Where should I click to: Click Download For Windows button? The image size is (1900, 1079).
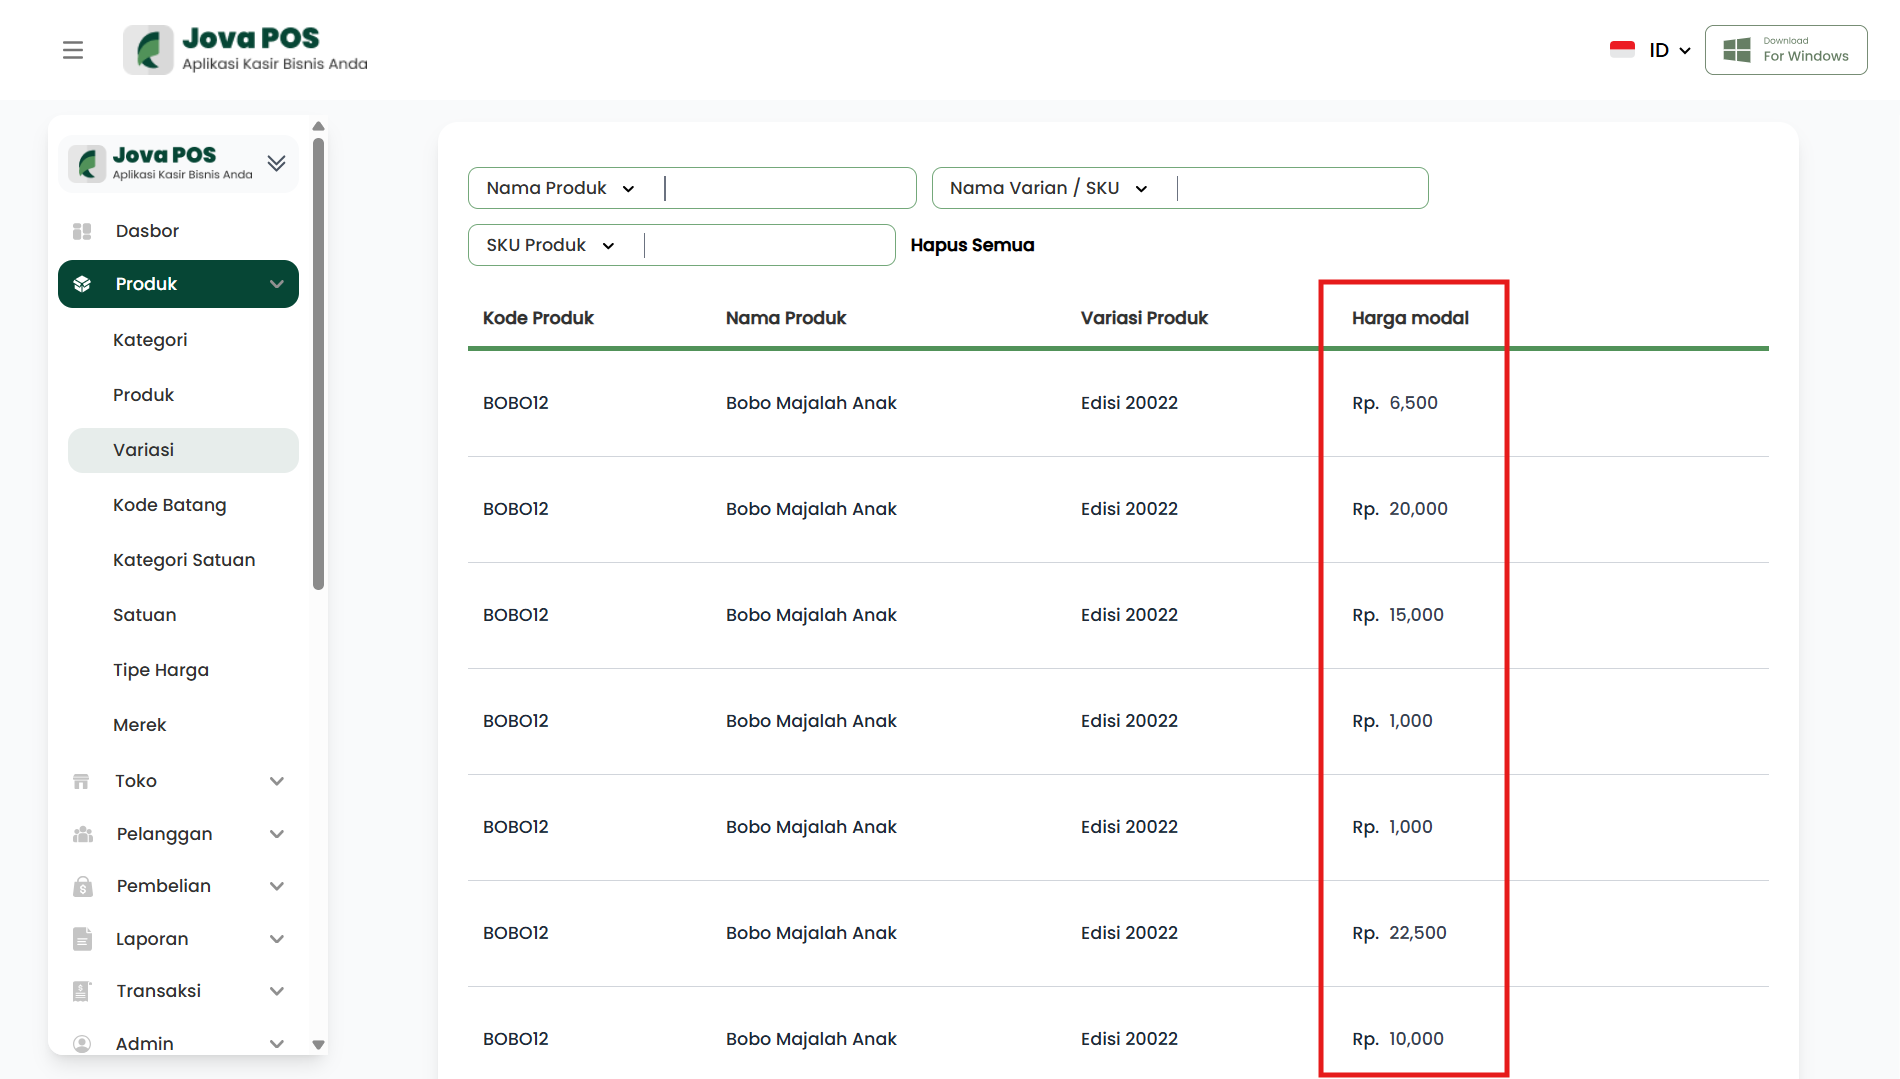[1786, 50]
